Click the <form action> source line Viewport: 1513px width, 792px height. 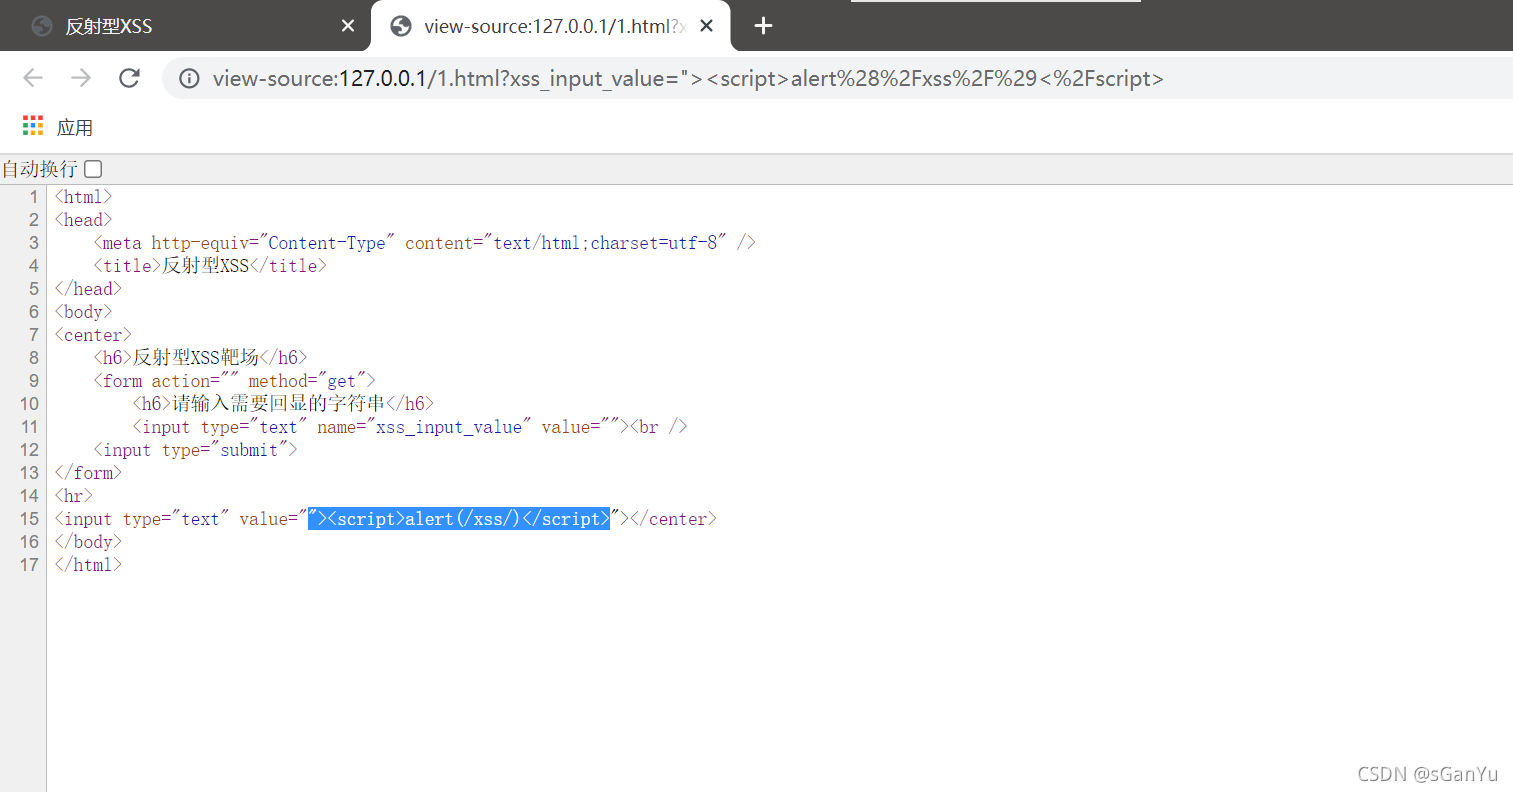coord(234,381)
